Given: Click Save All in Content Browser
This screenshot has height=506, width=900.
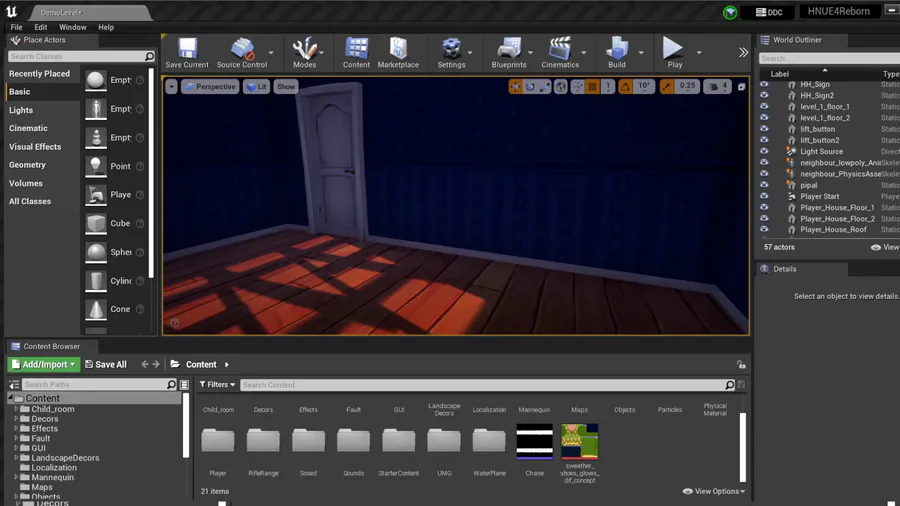Looking at the screenshot, I should click(x=106, y=364).
